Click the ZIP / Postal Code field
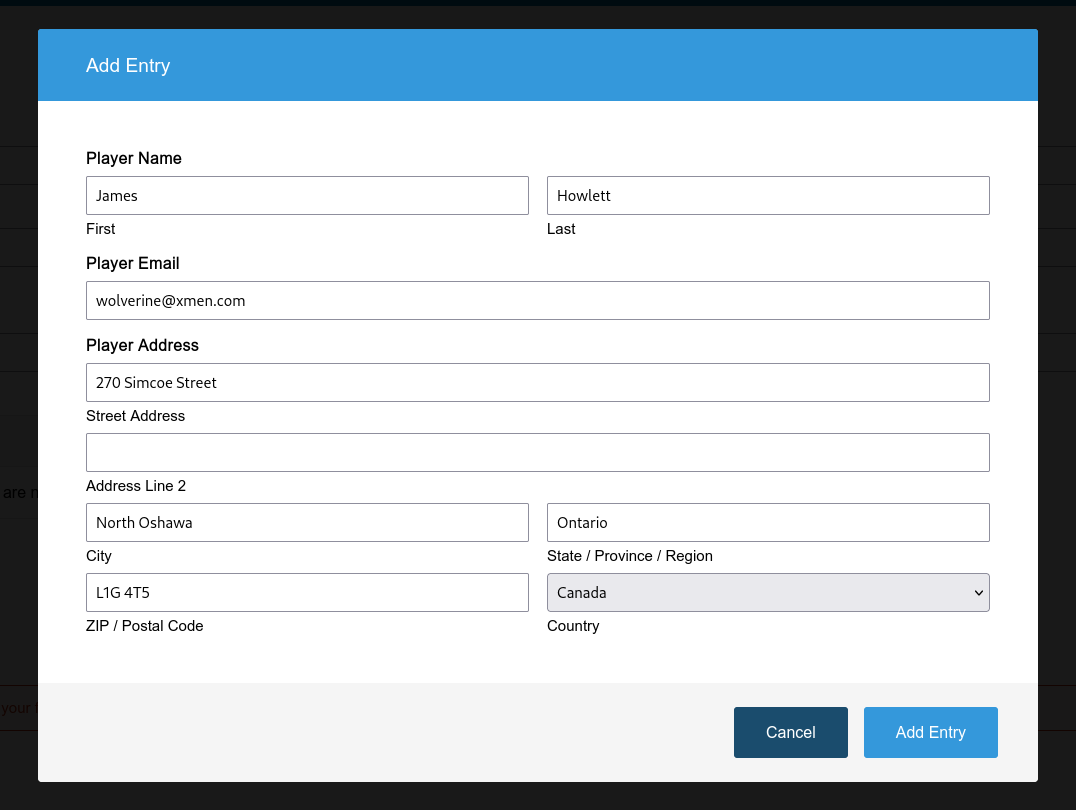The width and height of the screenshot is (1076, 810). [307, 592]
